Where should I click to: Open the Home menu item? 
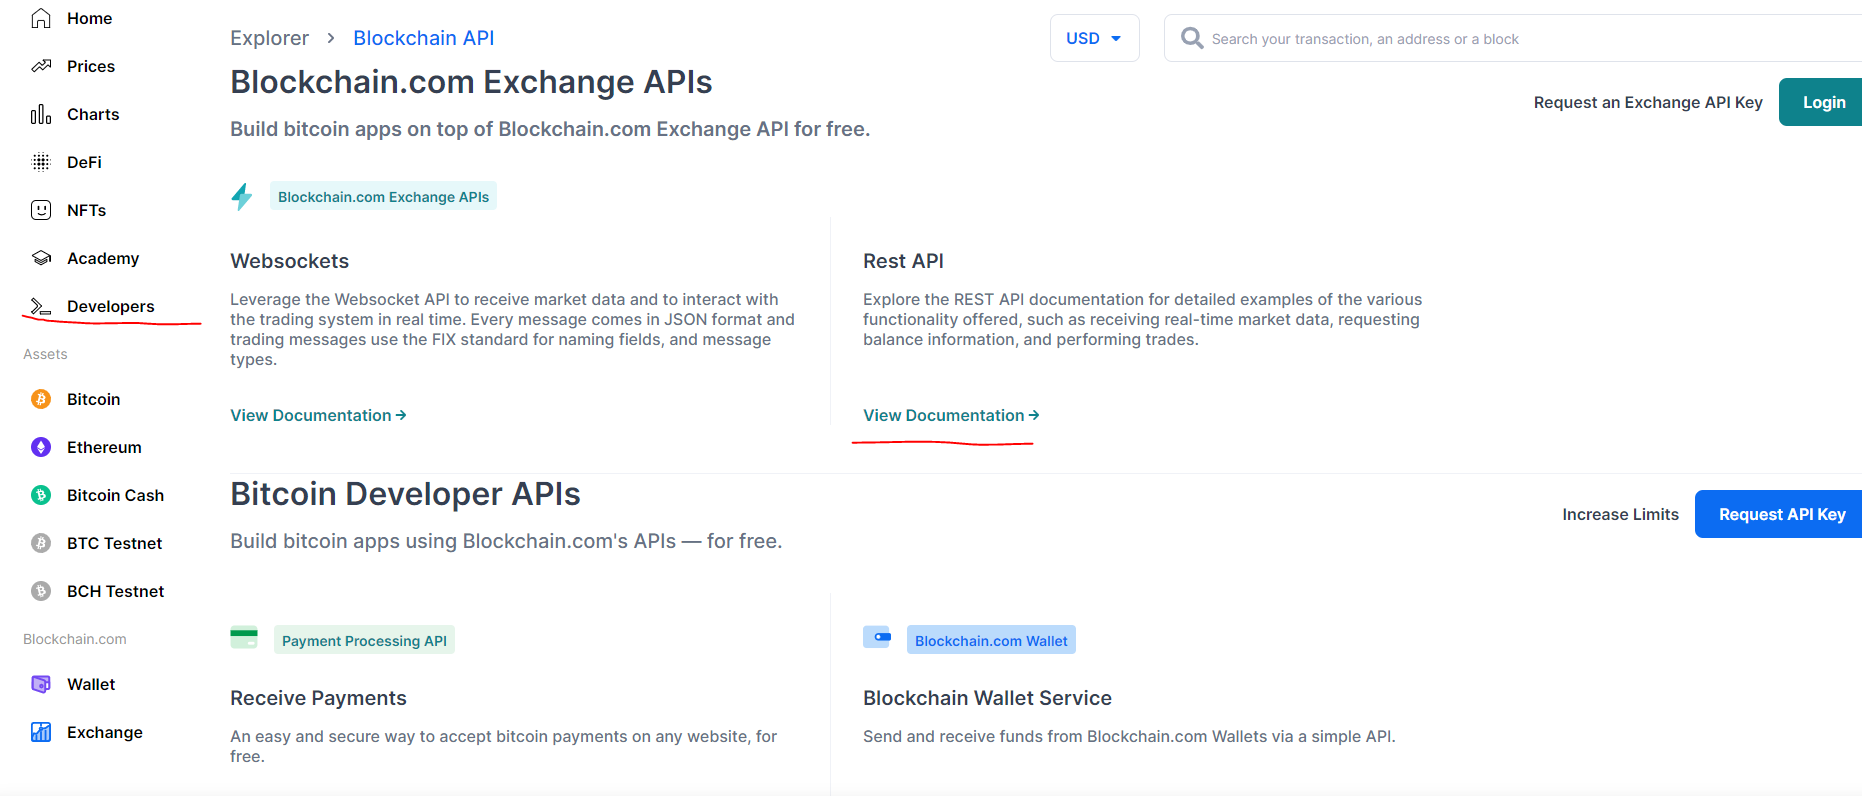[89, 18]
